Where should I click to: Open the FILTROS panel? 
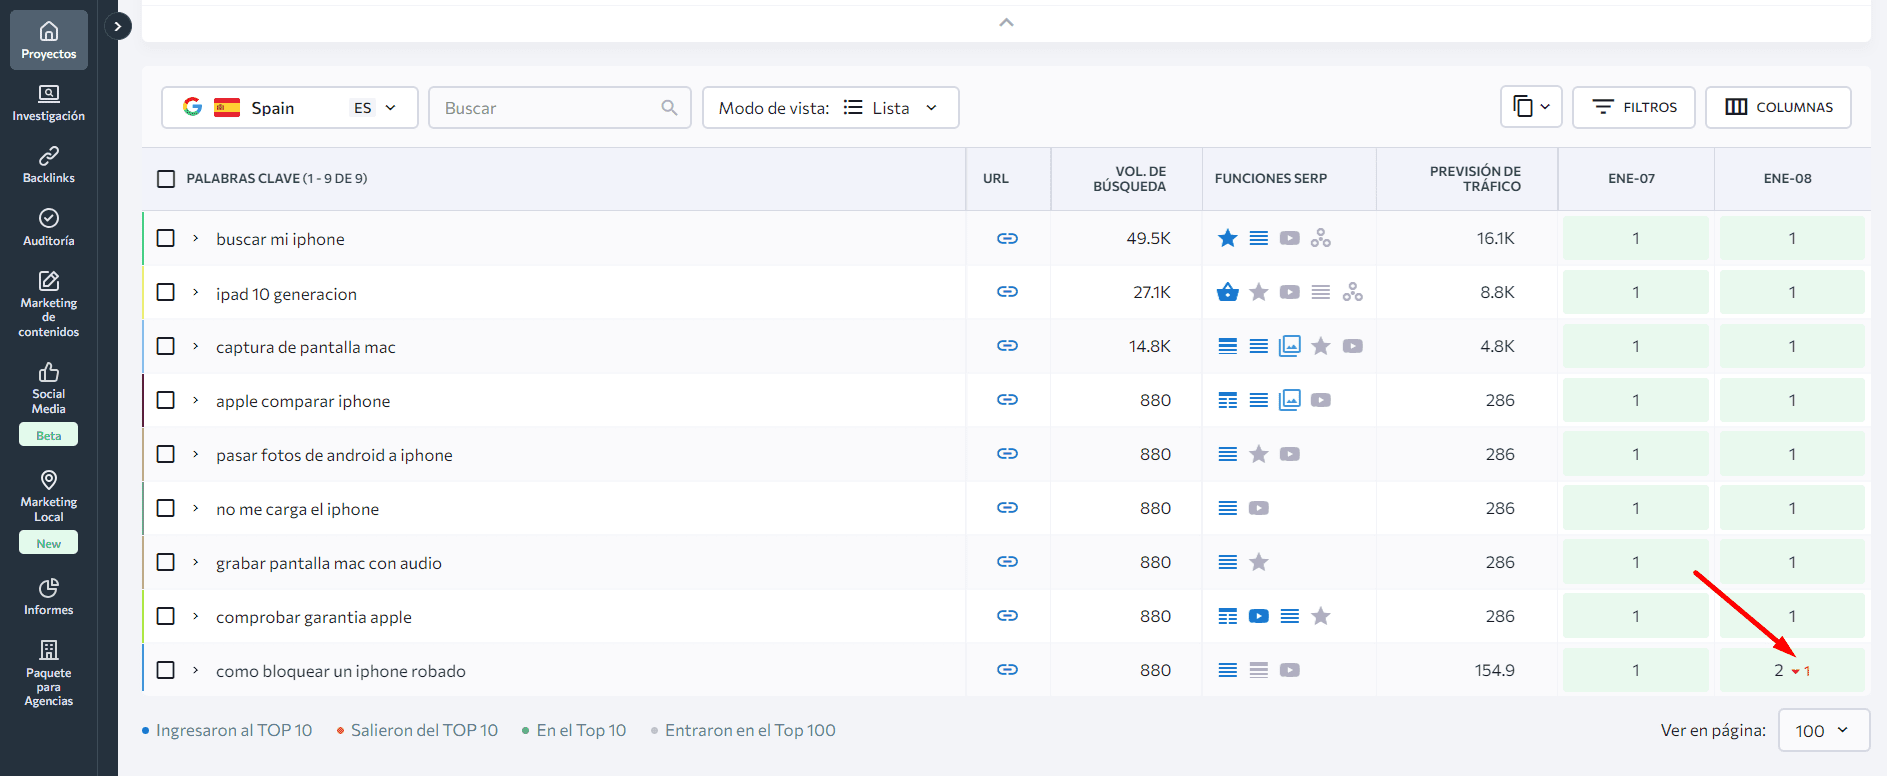coord(1634,107)
